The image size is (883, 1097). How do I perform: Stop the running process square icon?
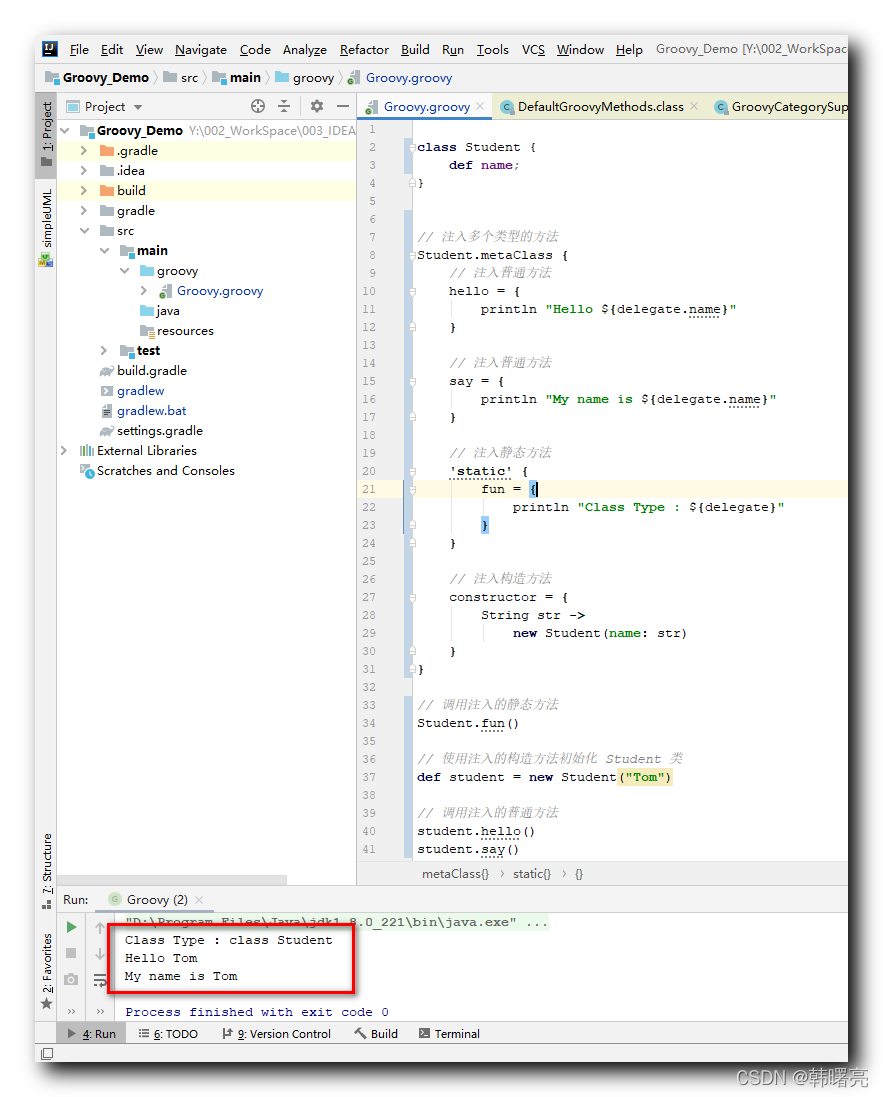(x=71, y=953)
